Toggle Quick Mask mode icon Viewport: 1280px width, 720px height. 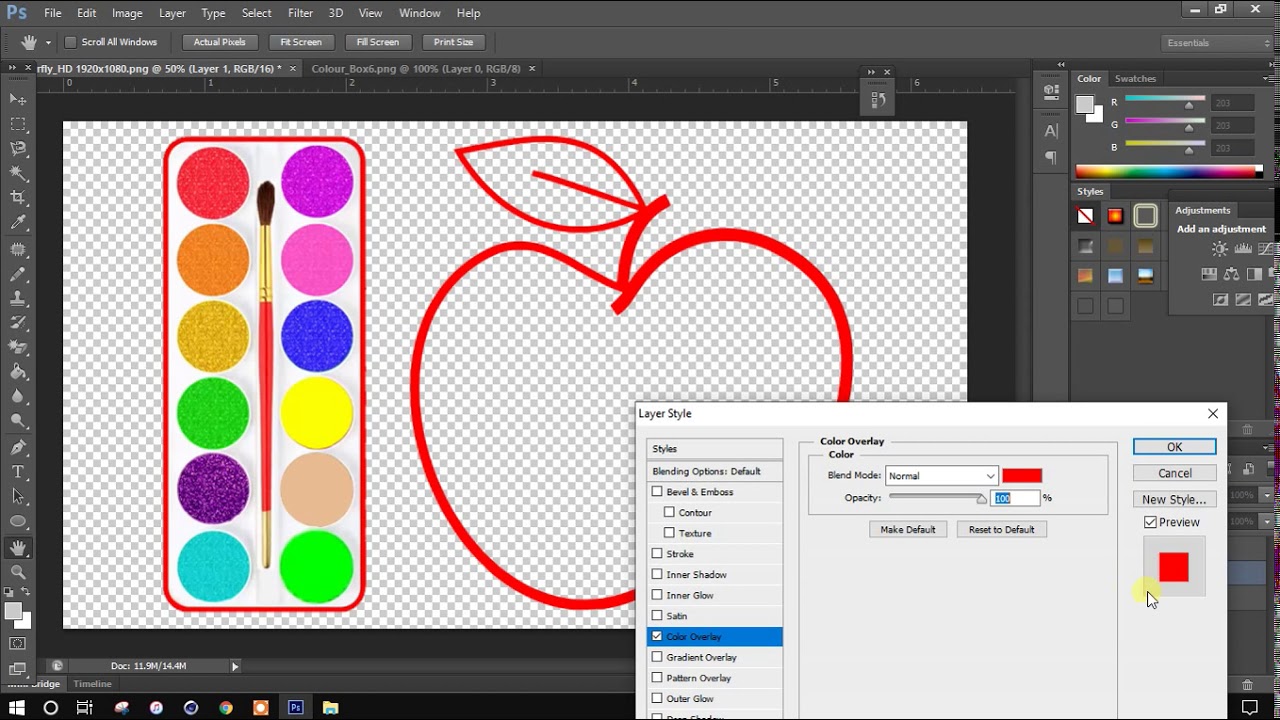18,643
